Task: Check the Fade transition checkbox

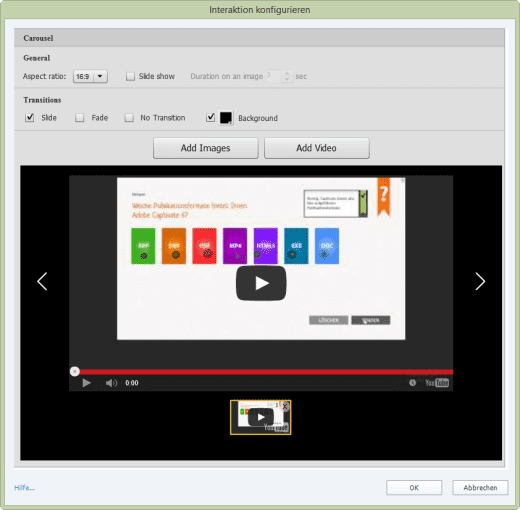Action: pos(80,118)
